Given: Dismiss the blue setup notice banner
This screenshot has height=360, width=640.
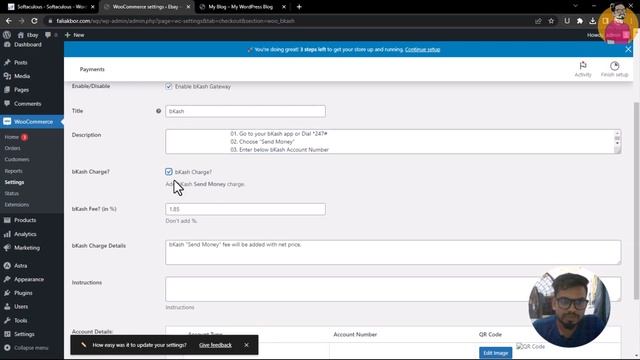Looking at the screenshot, I should [x=628, y=49].
